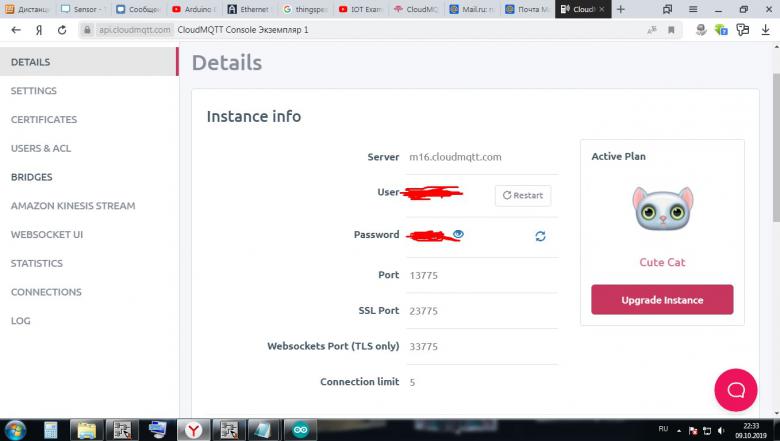Click the padlock site security icon
780x441 pixels.
87,30
